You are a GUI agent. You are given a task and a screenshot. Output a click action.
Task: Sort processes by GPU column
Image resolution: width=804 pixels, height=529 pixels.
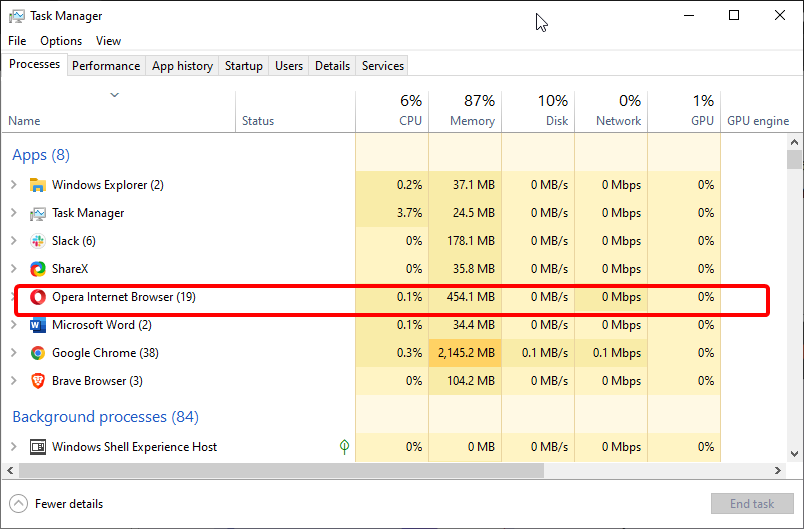pyautogui.click(x=685, y=111)
